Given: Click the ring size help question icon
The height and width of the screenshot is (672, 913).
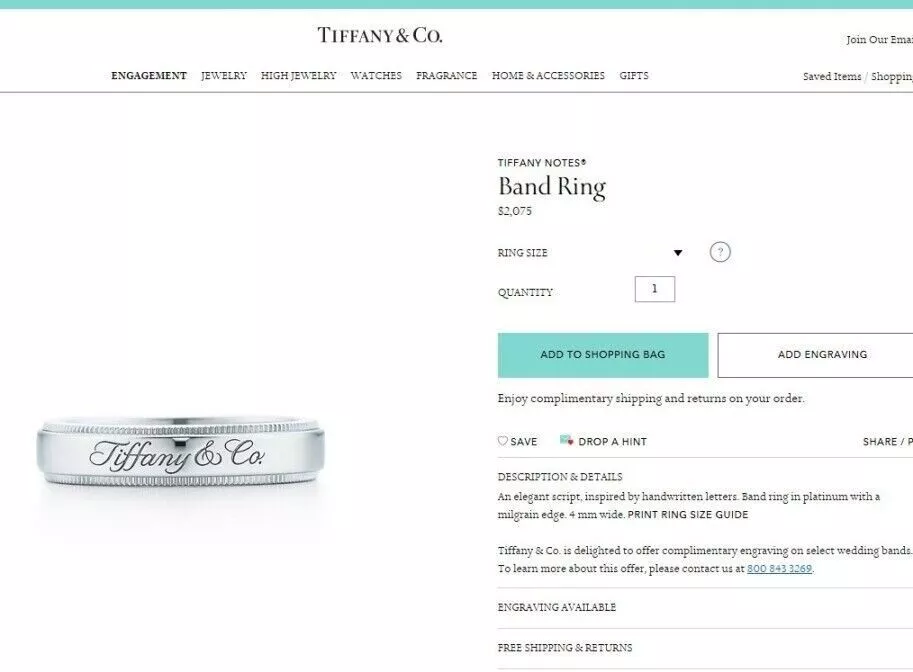Looking at the screenshot, I should click(720, 252).
